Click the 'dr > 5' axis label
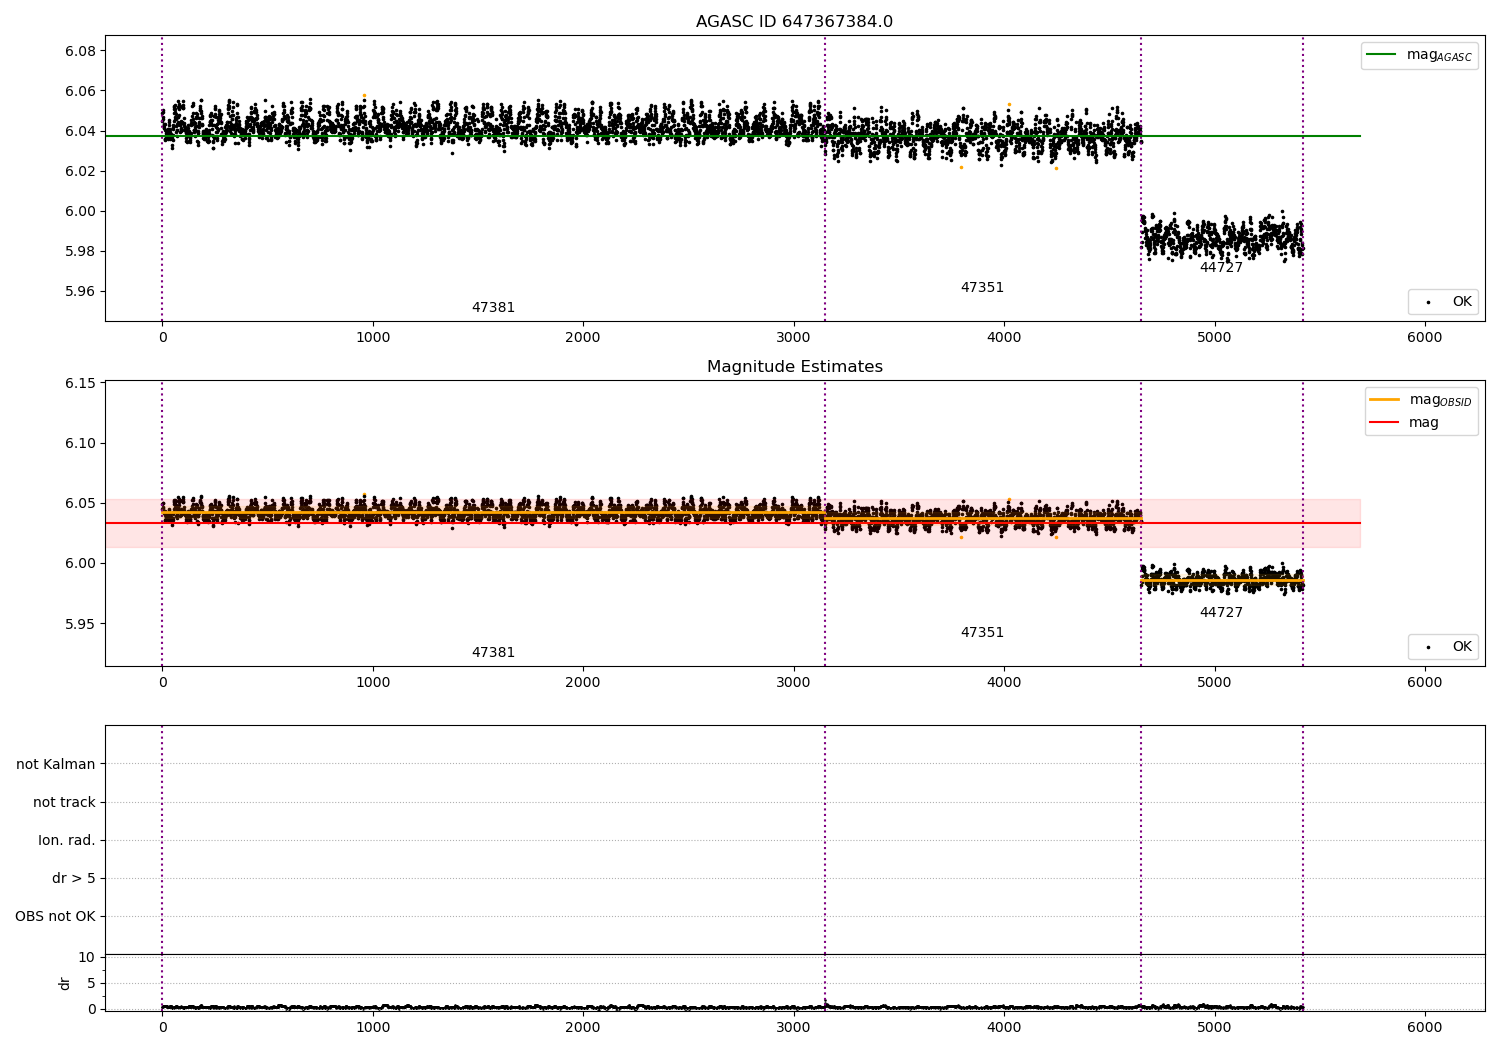1500x1050 pixels. [x=74, y=878]
